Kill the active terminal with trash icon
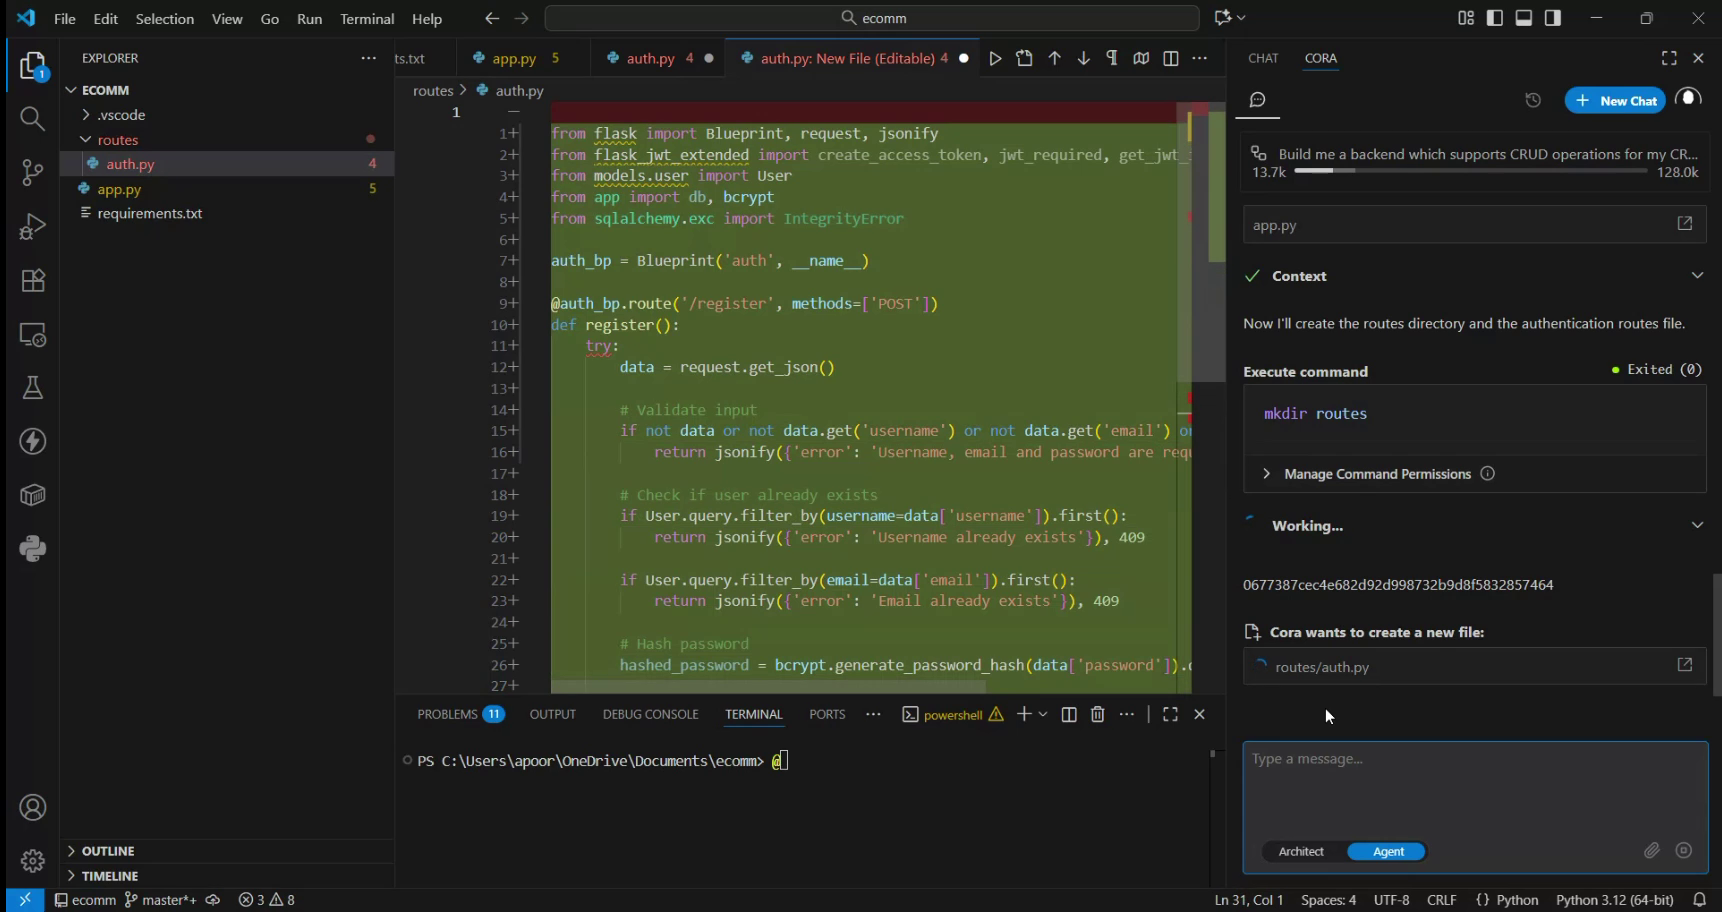Viewport: 1722px width, 912px height. 1097,714
